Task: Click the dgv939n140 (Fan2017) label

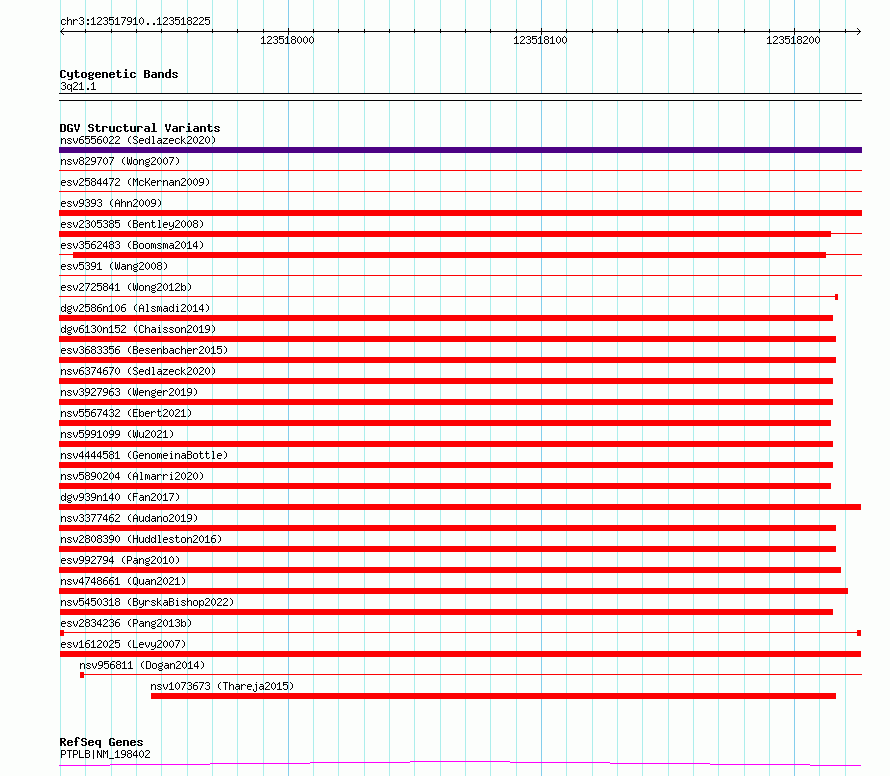Action: pyautogui.click(x=120, y=497)
